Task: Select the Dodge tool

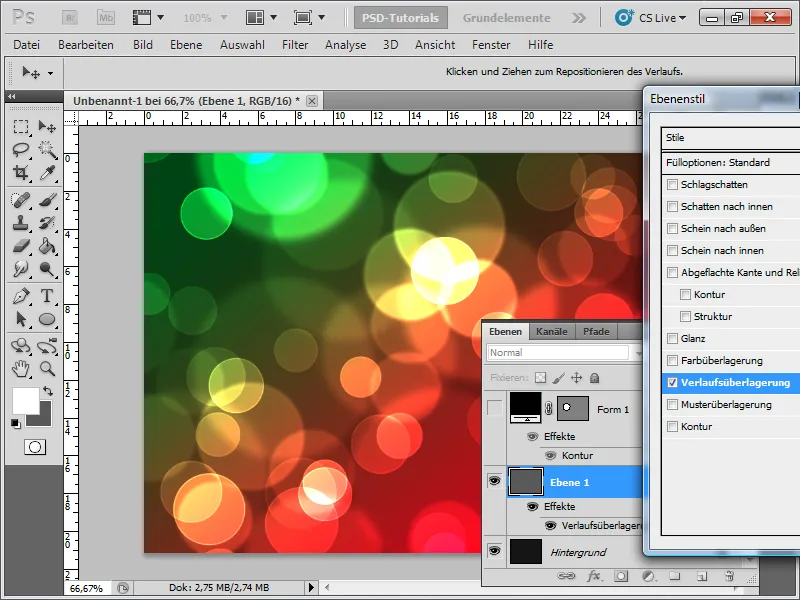Action: pyautogui.click(x=47, y=269)
